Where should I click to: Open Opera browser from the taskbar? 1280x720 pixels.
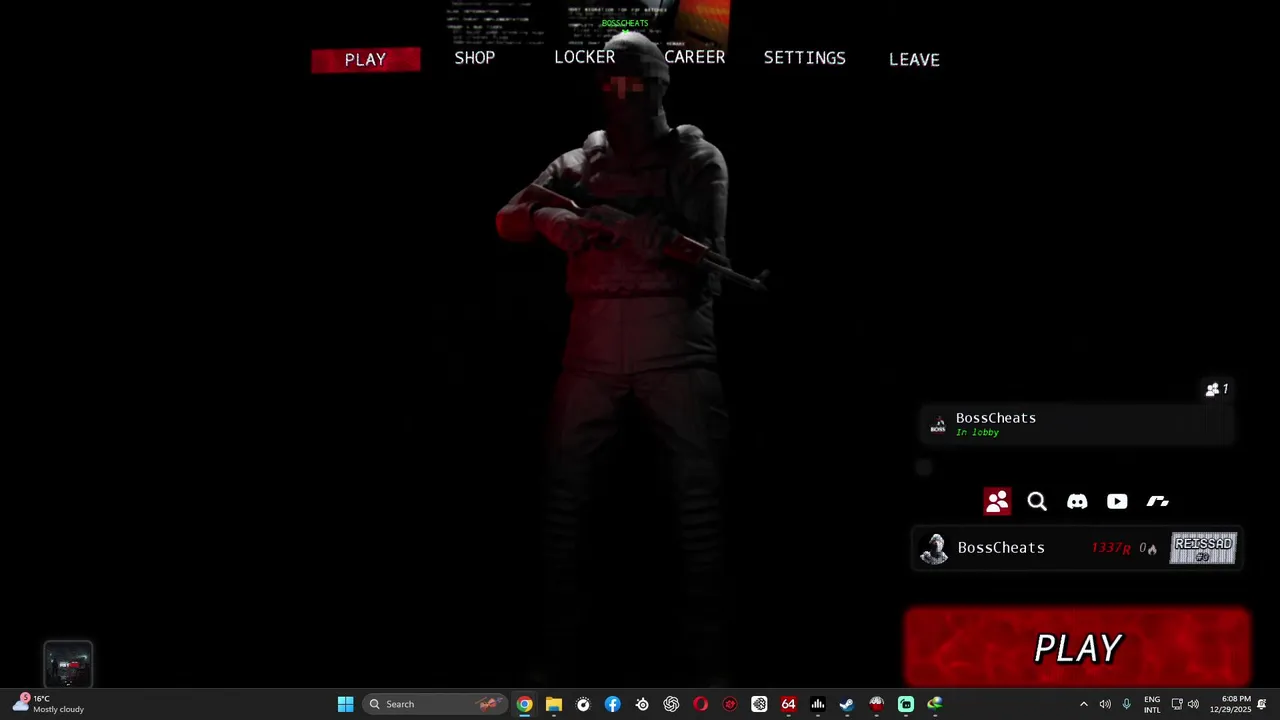point(700,704)
